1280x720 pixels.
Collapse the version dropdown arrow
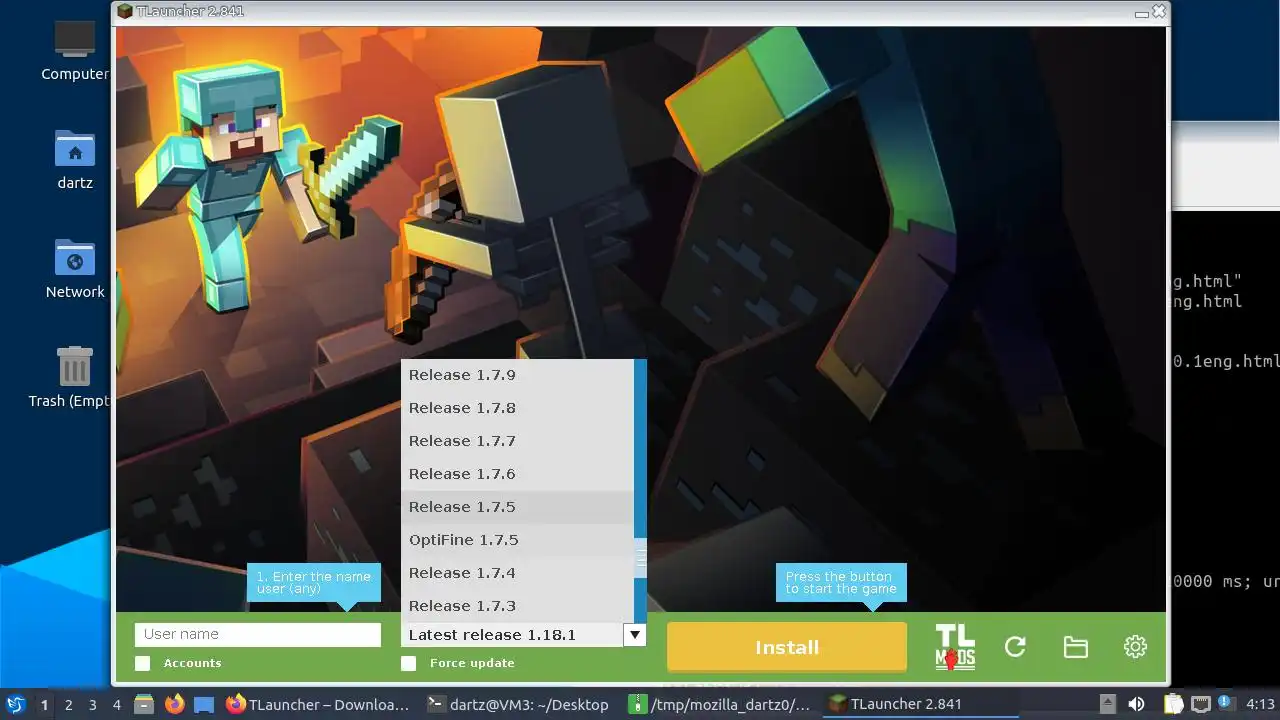click(634, 634)
